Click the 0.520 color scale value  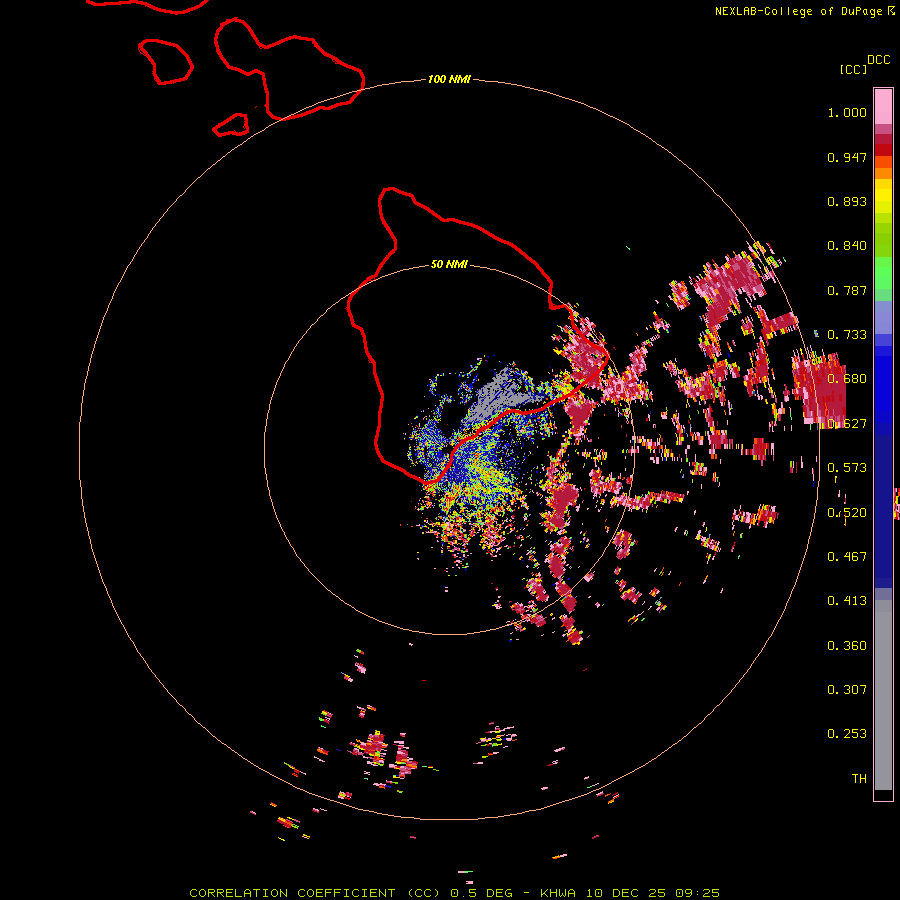click(x=847, y=513)
